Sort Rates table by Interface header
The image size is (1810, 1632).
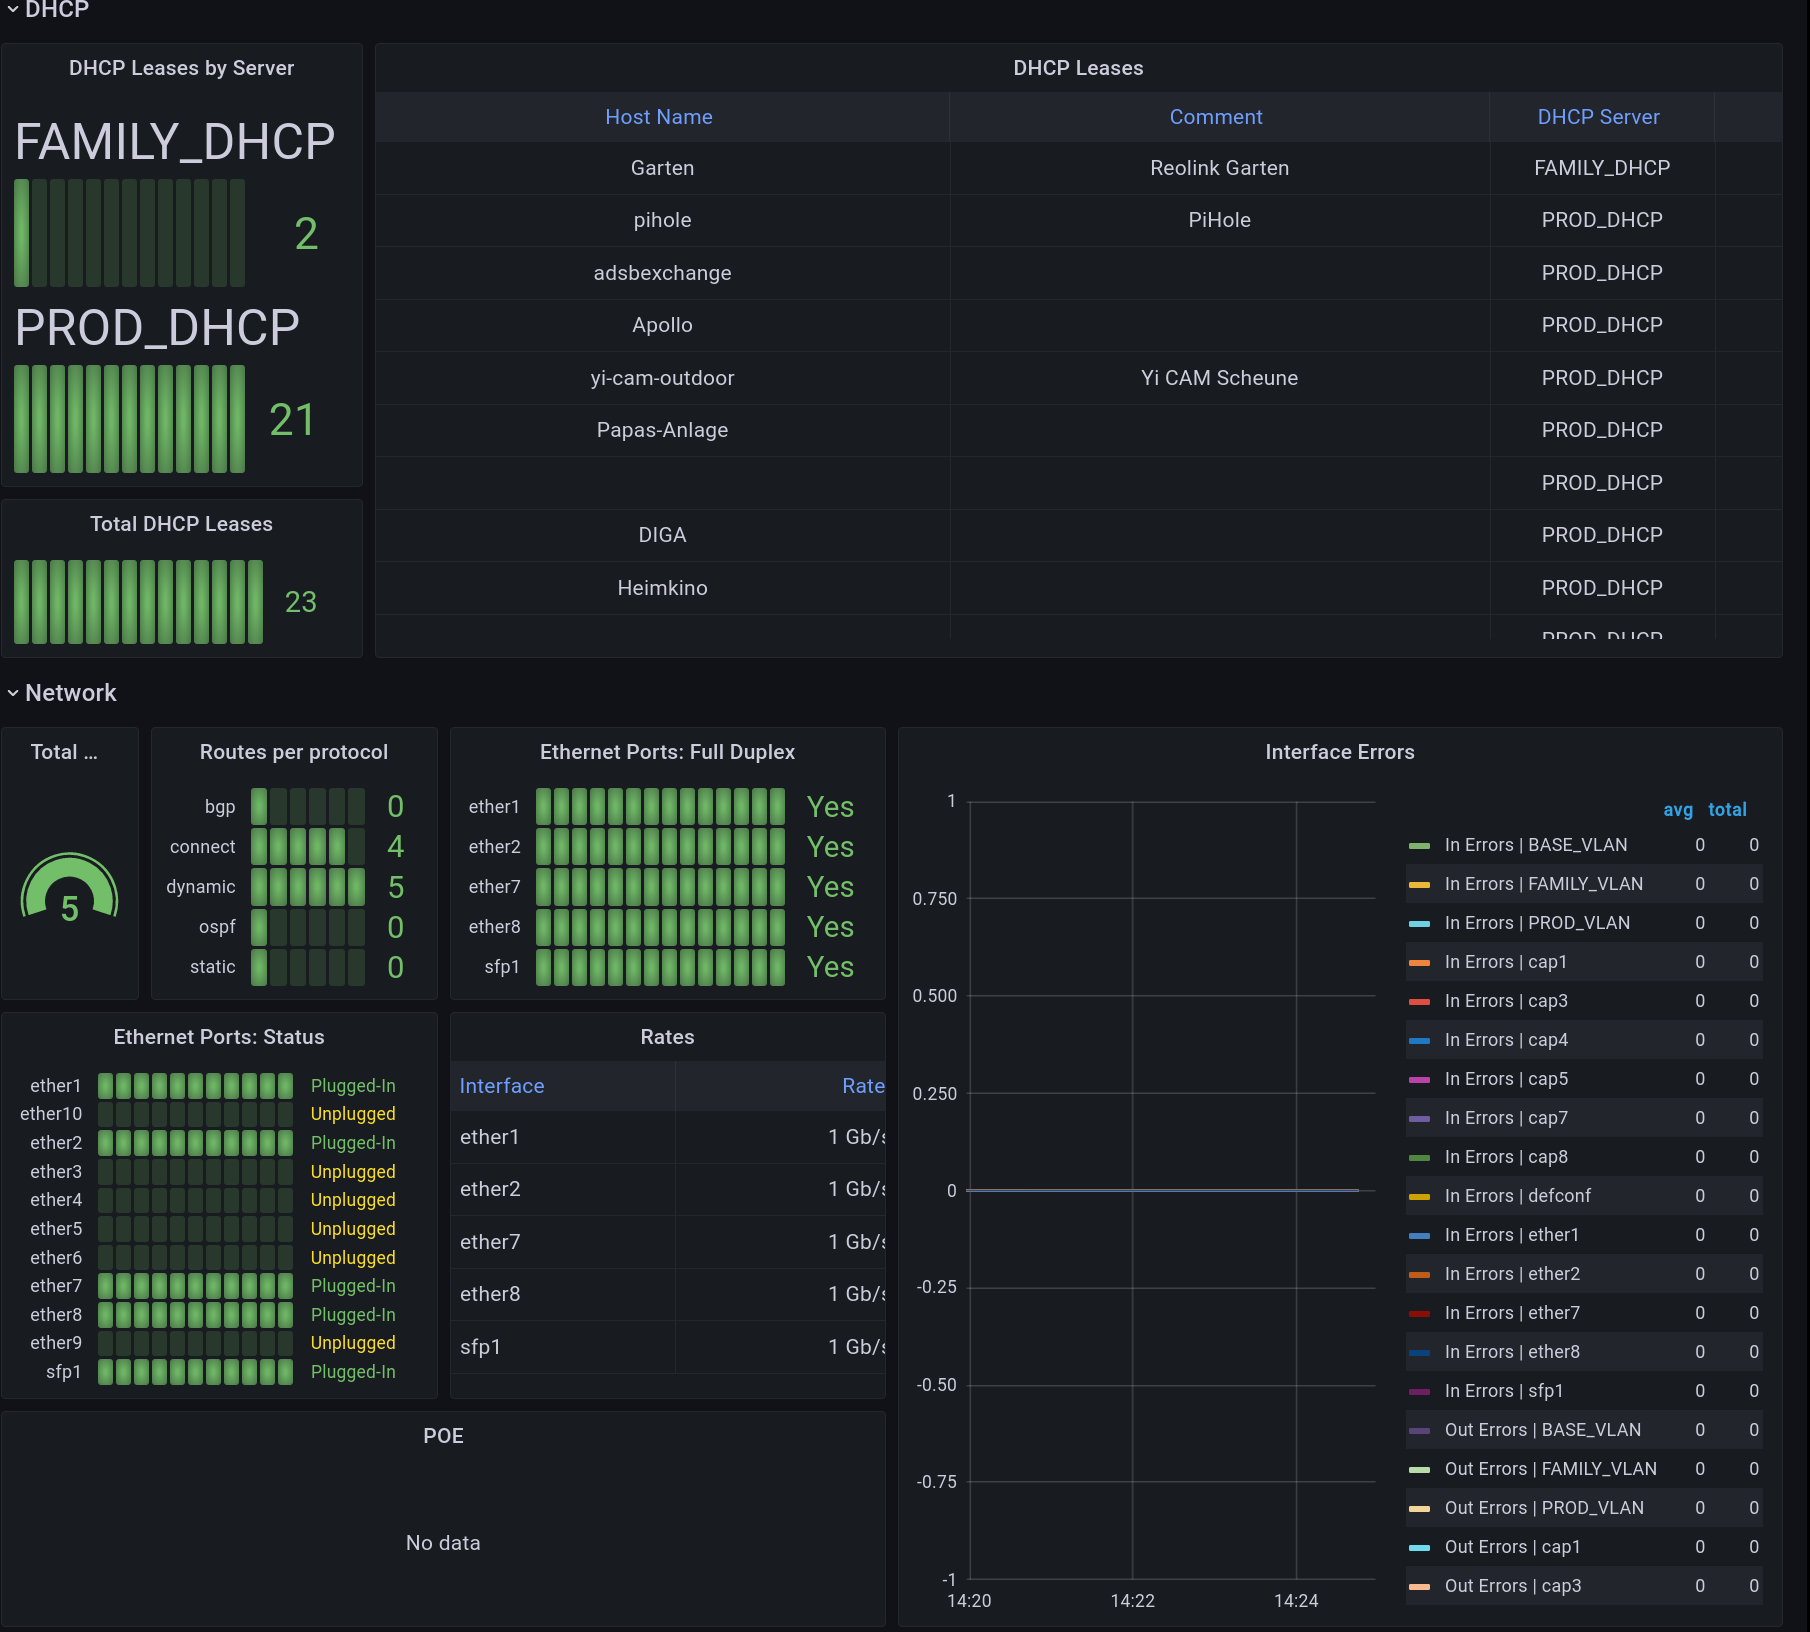pyautogui.click(x=502, y=1086)
